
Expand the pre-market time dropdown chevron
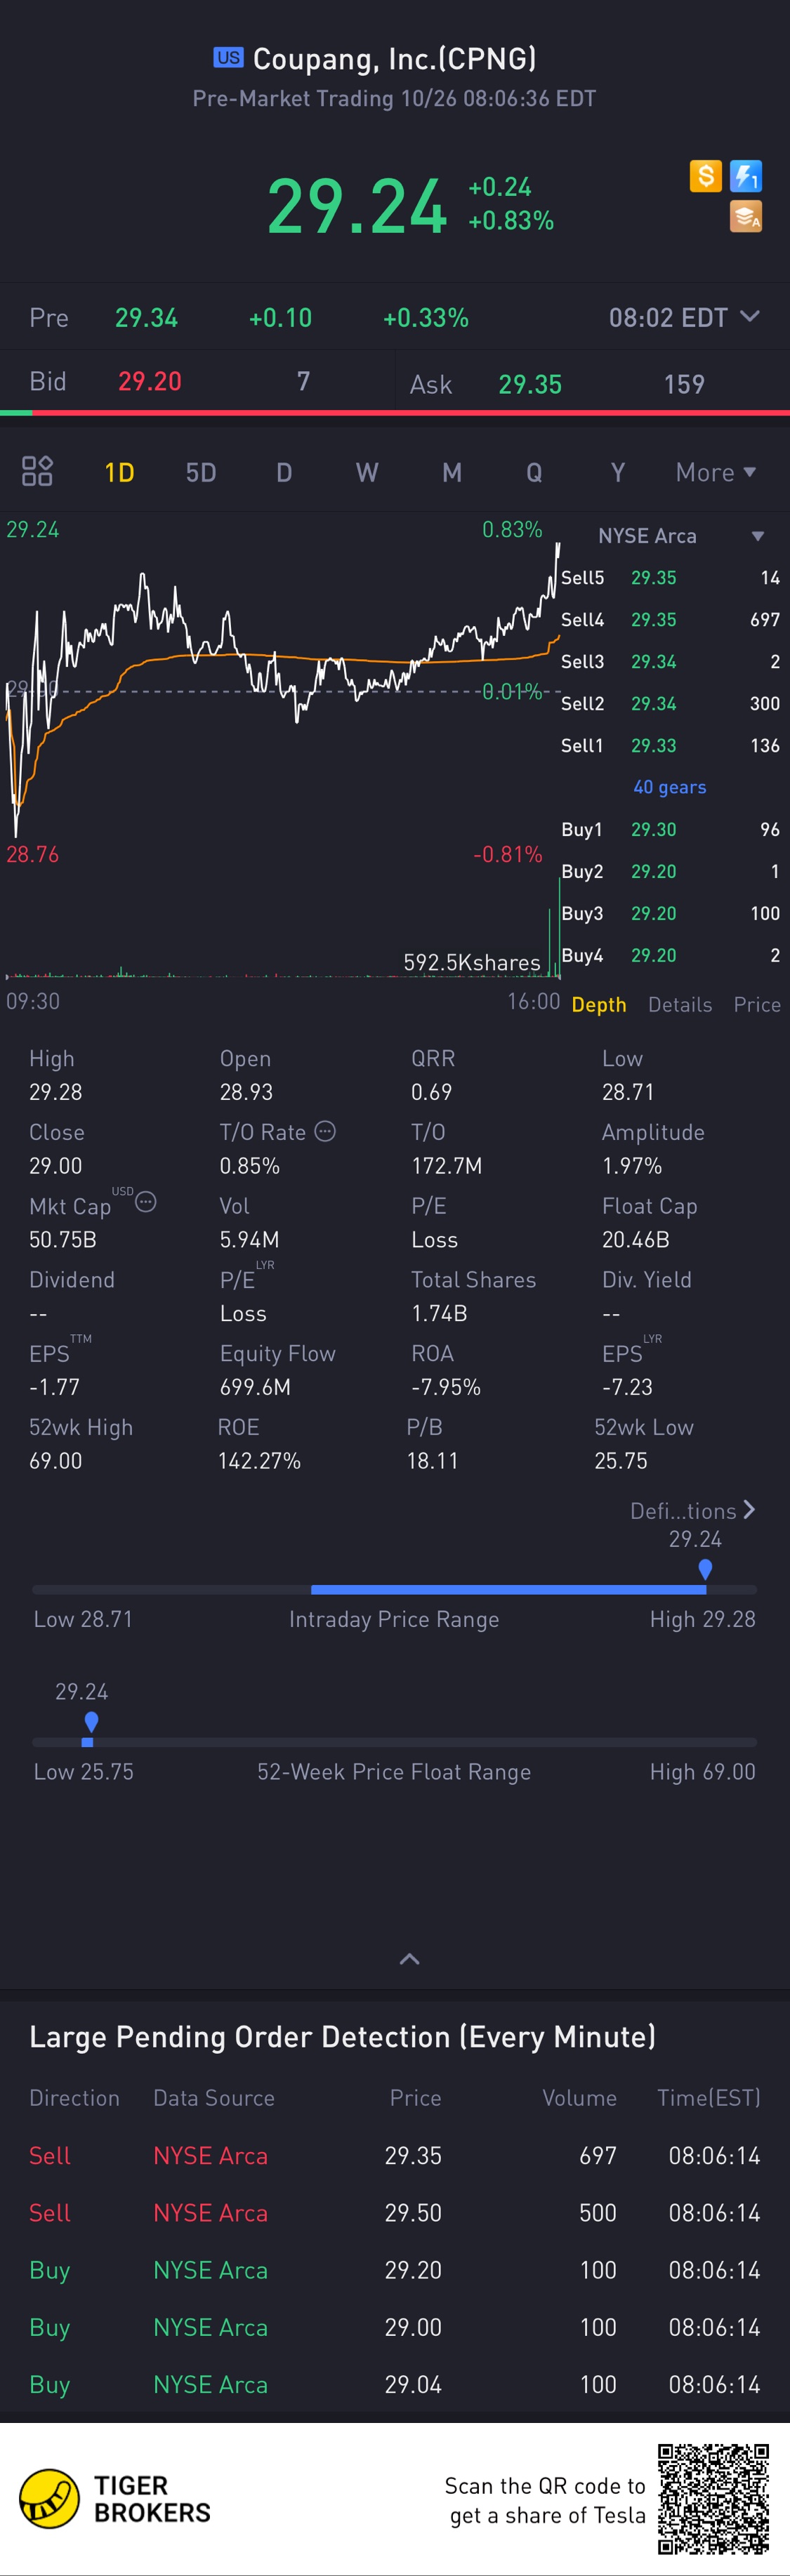tap(749, 317)
